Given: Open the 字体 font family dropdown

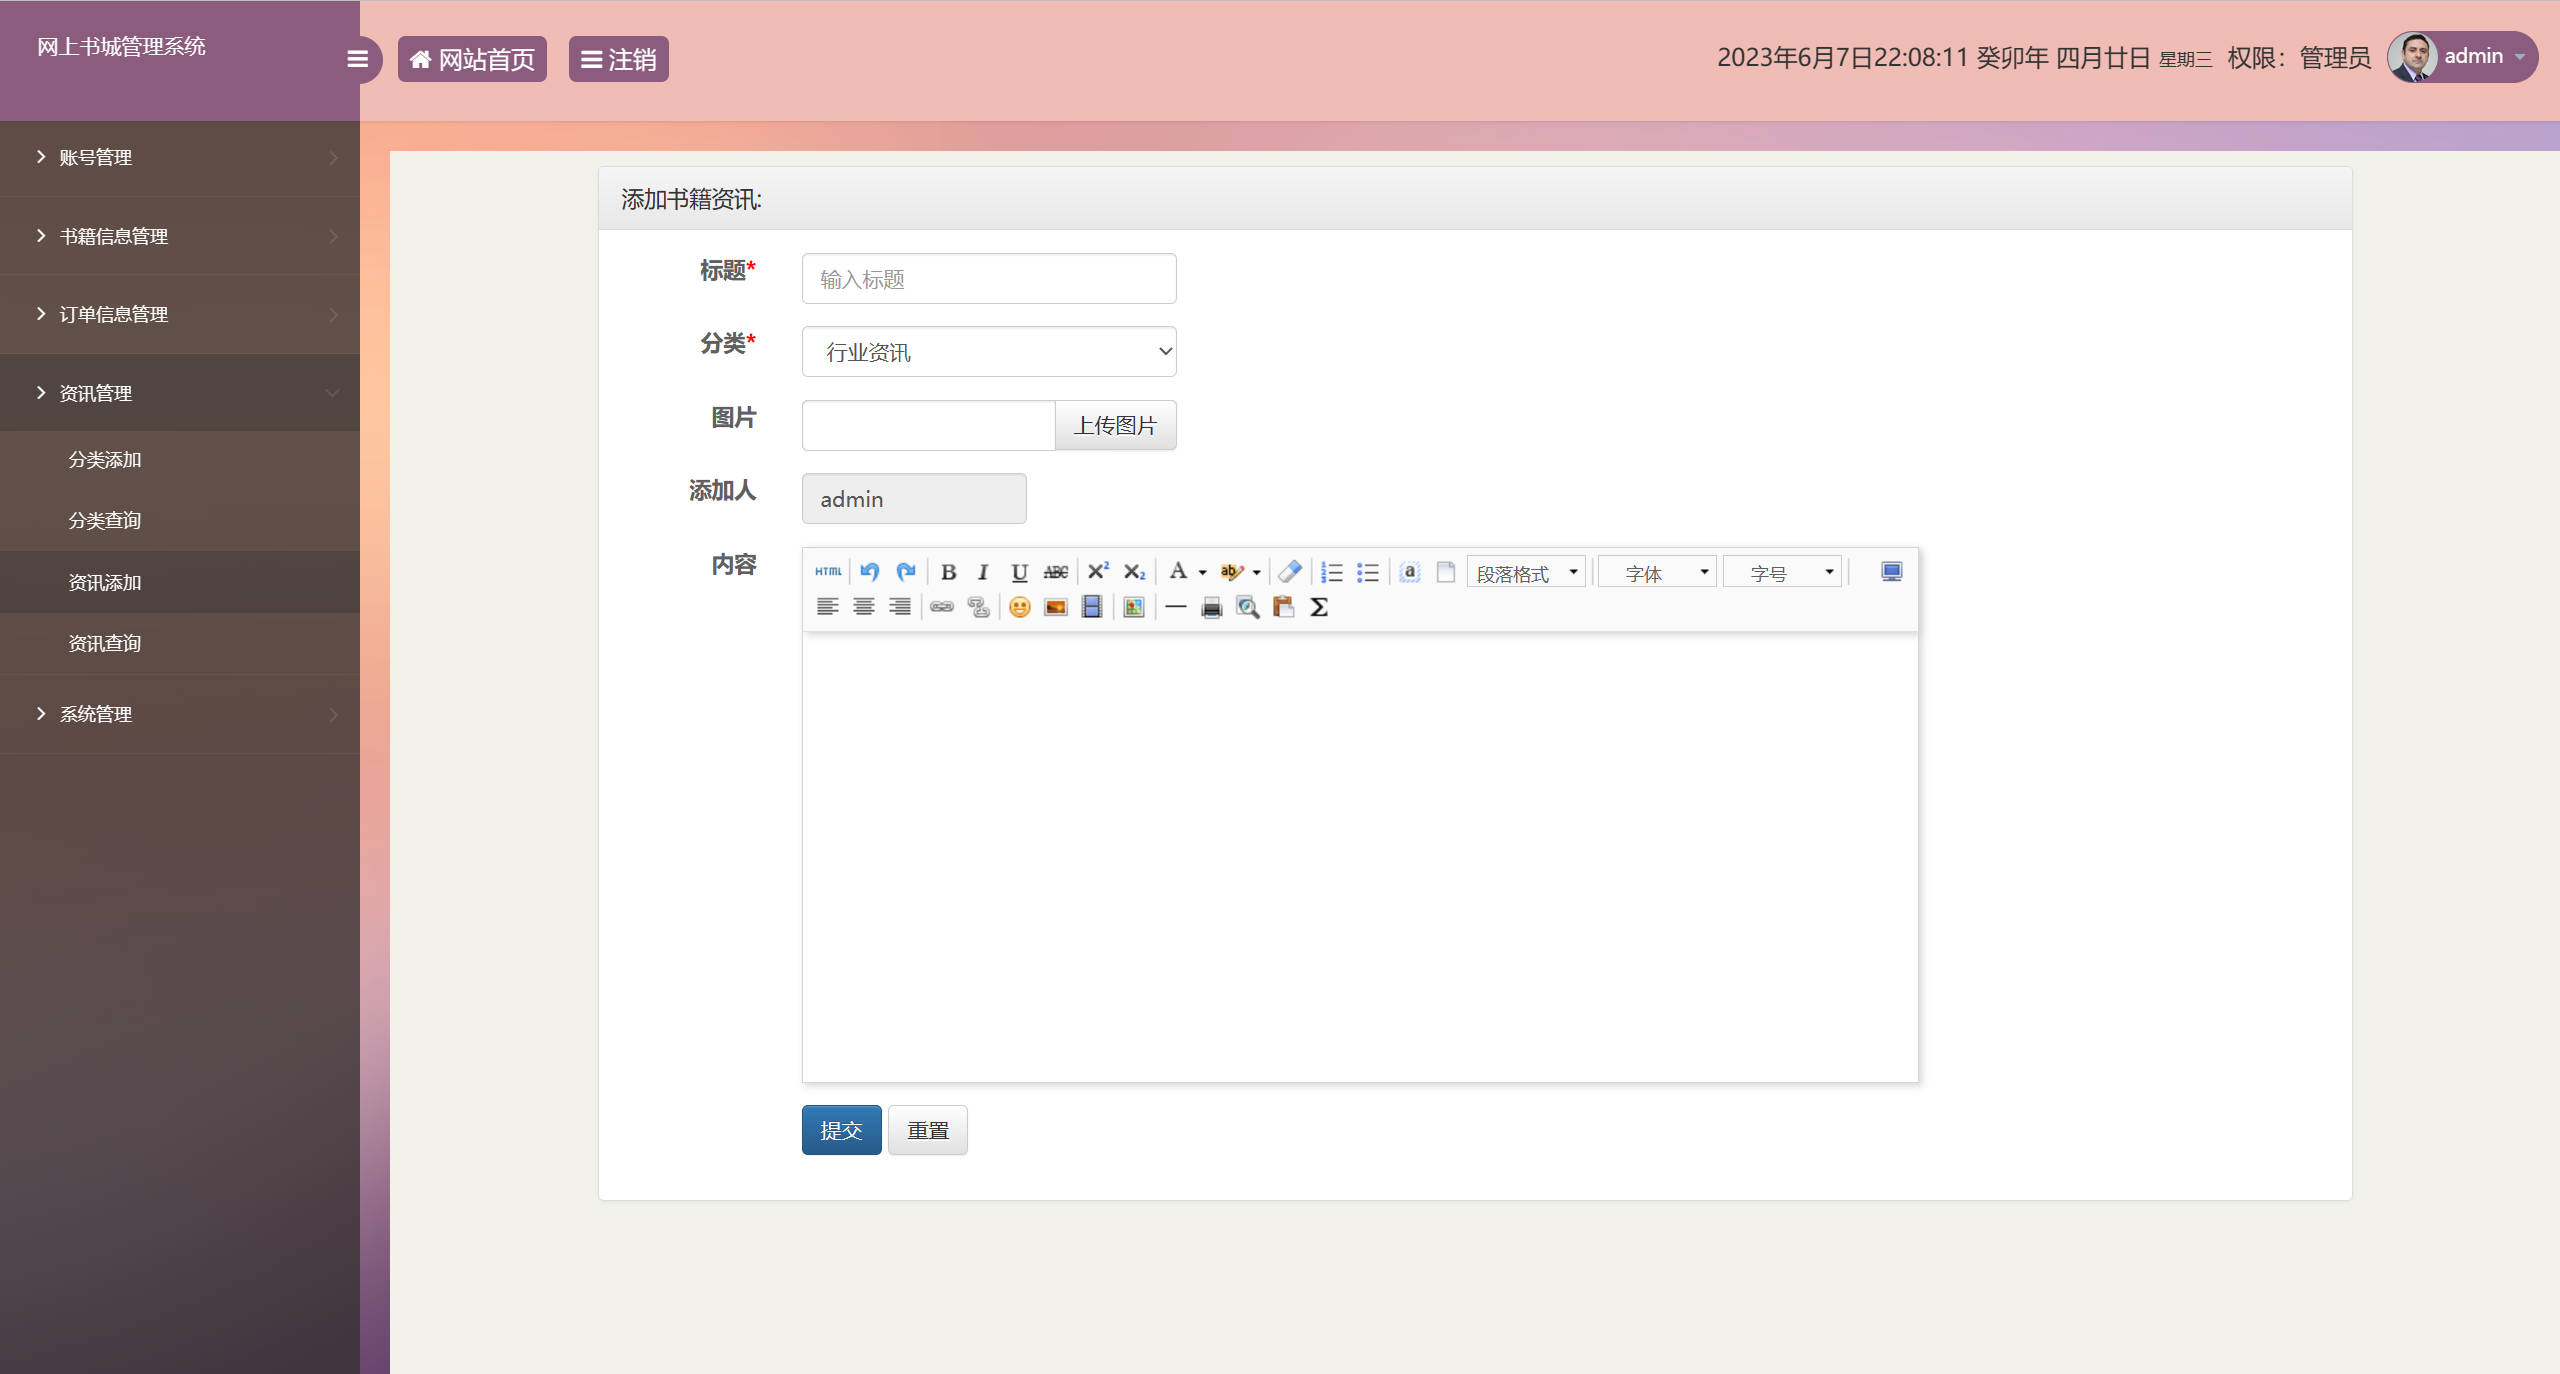Looking at the screenshot, I should [x=1655, y=572].
